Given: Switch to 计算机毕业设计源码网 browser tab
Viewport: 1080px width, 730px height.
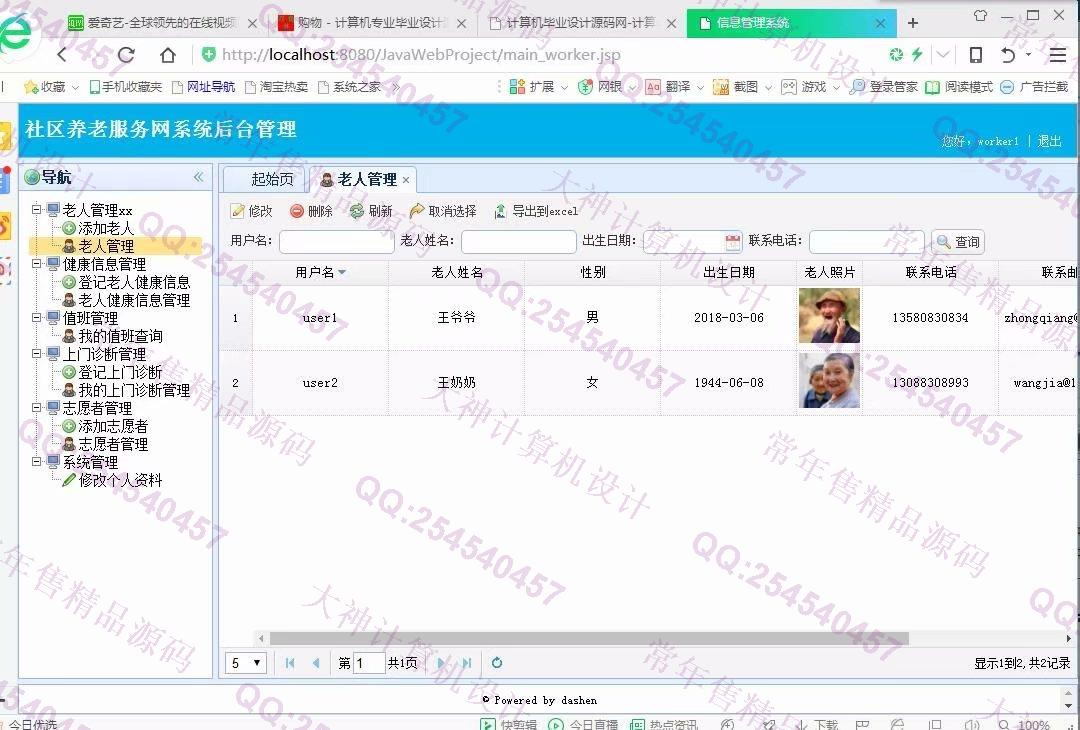Looking at the screenshot, I should click(x=580, y=23).
